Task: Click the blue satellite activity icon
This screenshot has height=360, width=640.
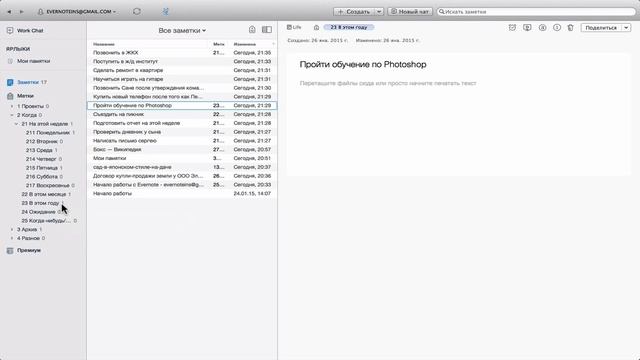Action: (x=165, y=11)
